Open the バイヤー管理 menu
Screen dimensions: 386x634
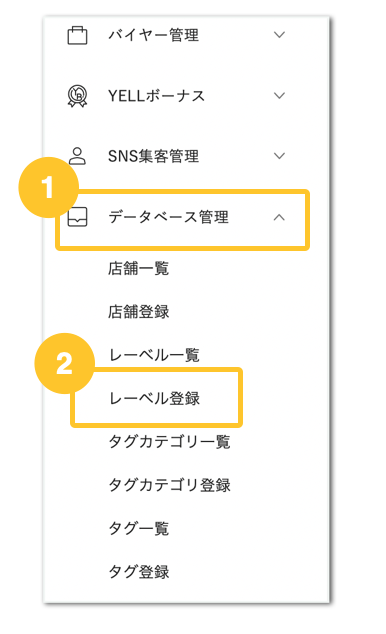pos(154,35)
